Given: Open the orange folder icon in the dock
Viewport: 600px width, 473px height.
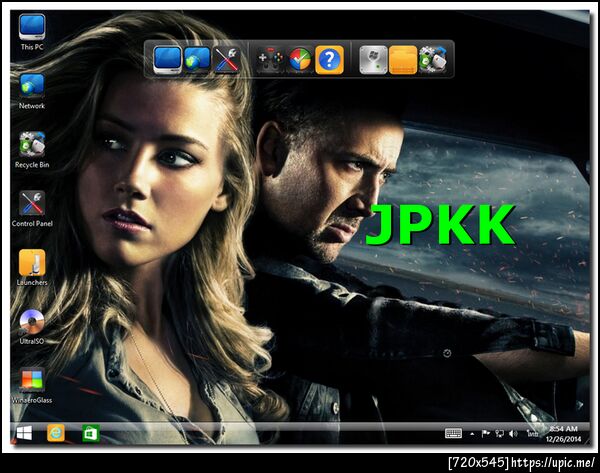Looking at the screenshot, I should tap(403, 60).
